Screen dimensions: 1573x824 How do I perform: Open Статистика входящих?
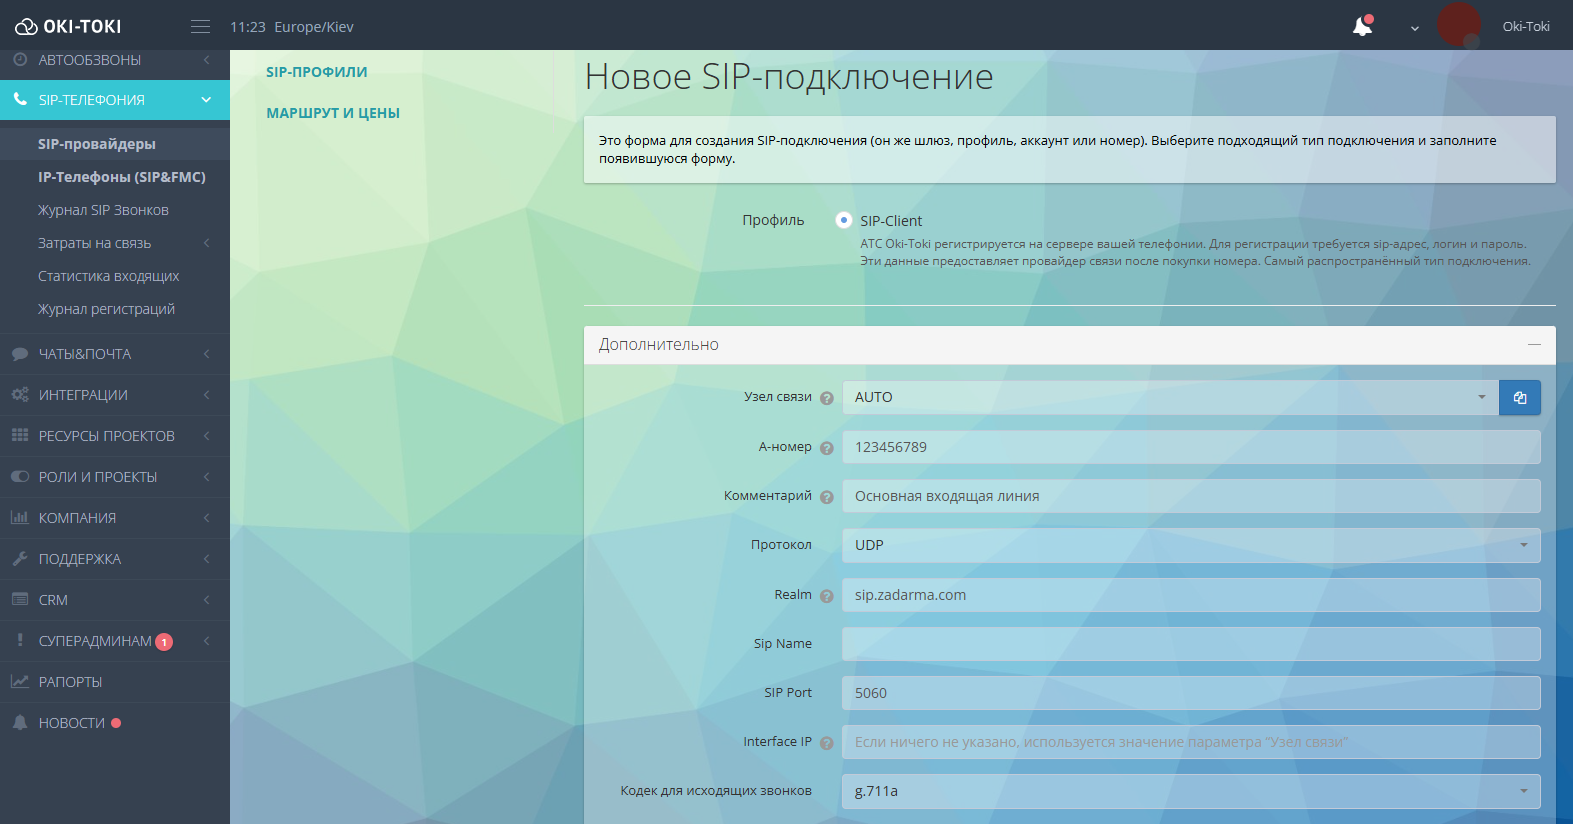109,276
